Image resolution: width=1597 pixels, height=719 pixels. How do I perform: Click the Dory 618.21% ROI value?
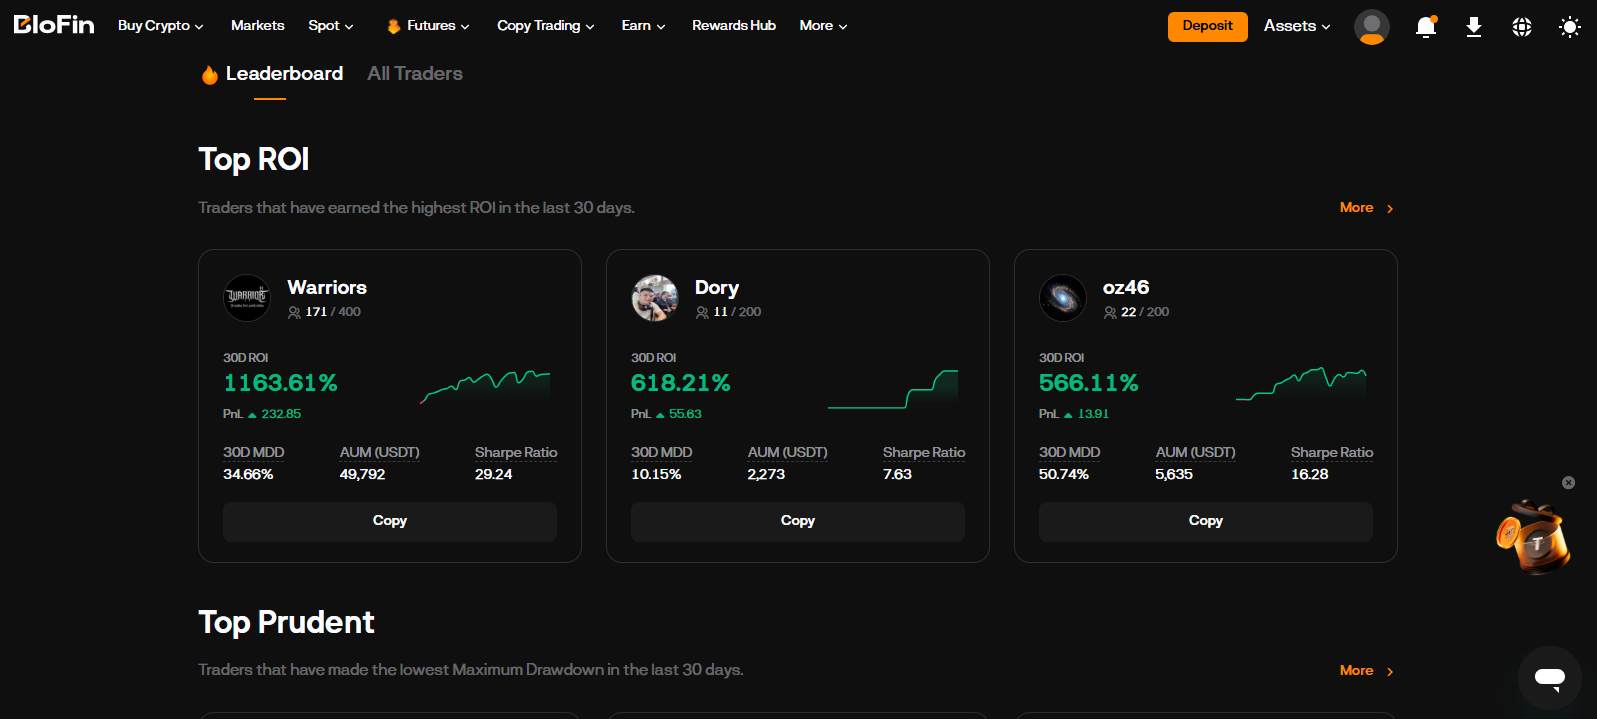pos(680,383)
